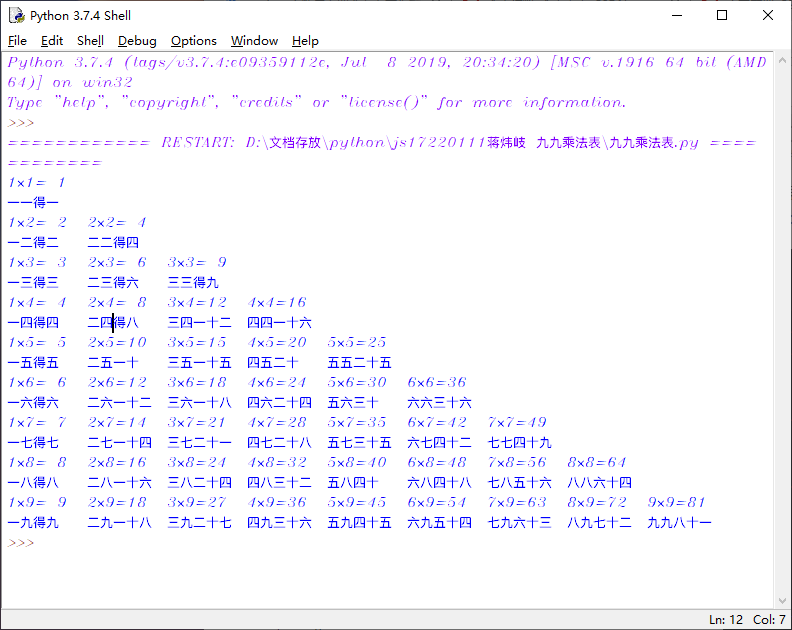Click the text 六九五十四
This screenshot has height=630, width=792.
click(x=439, y=522)
